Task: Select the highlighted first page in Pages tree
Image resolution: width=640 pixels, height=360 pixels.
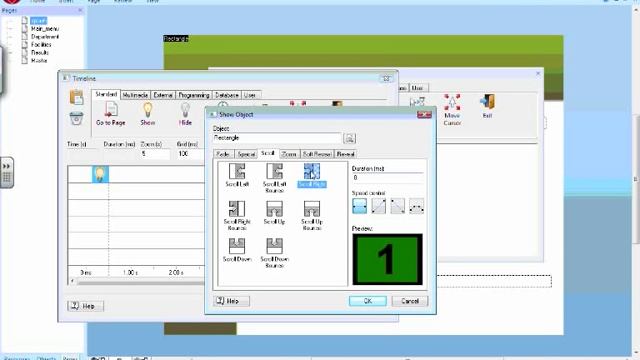Action: coord(38,20)
